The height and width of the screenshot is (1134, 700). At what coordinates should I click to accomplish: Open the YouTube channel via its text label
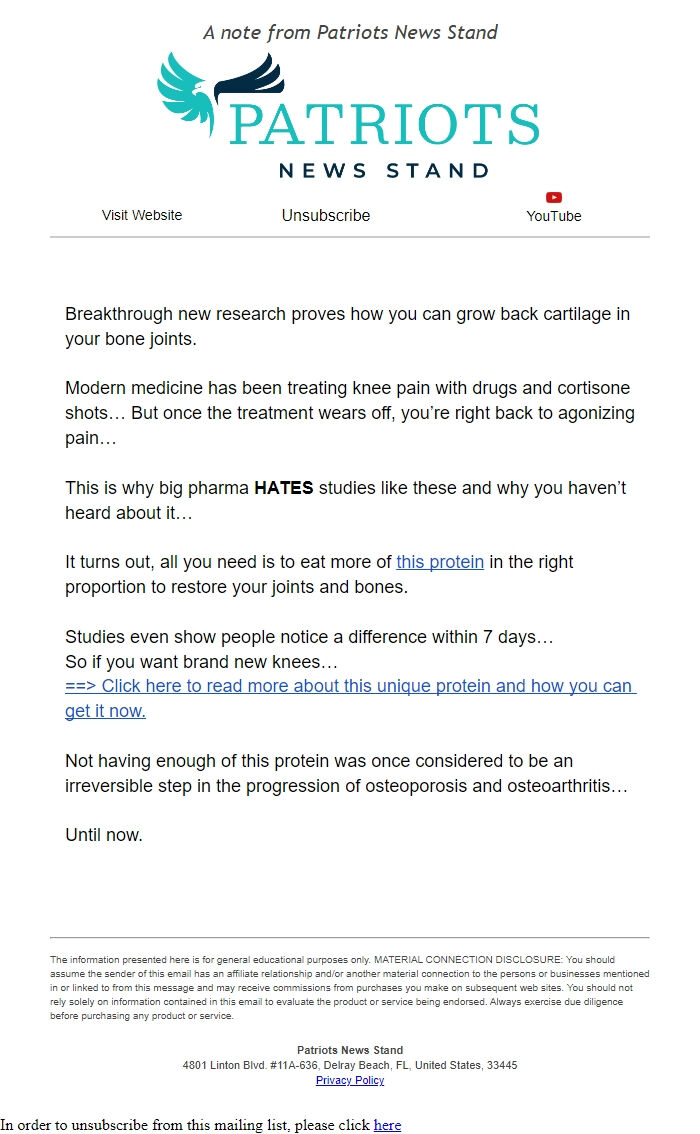(x=554, y=216)
